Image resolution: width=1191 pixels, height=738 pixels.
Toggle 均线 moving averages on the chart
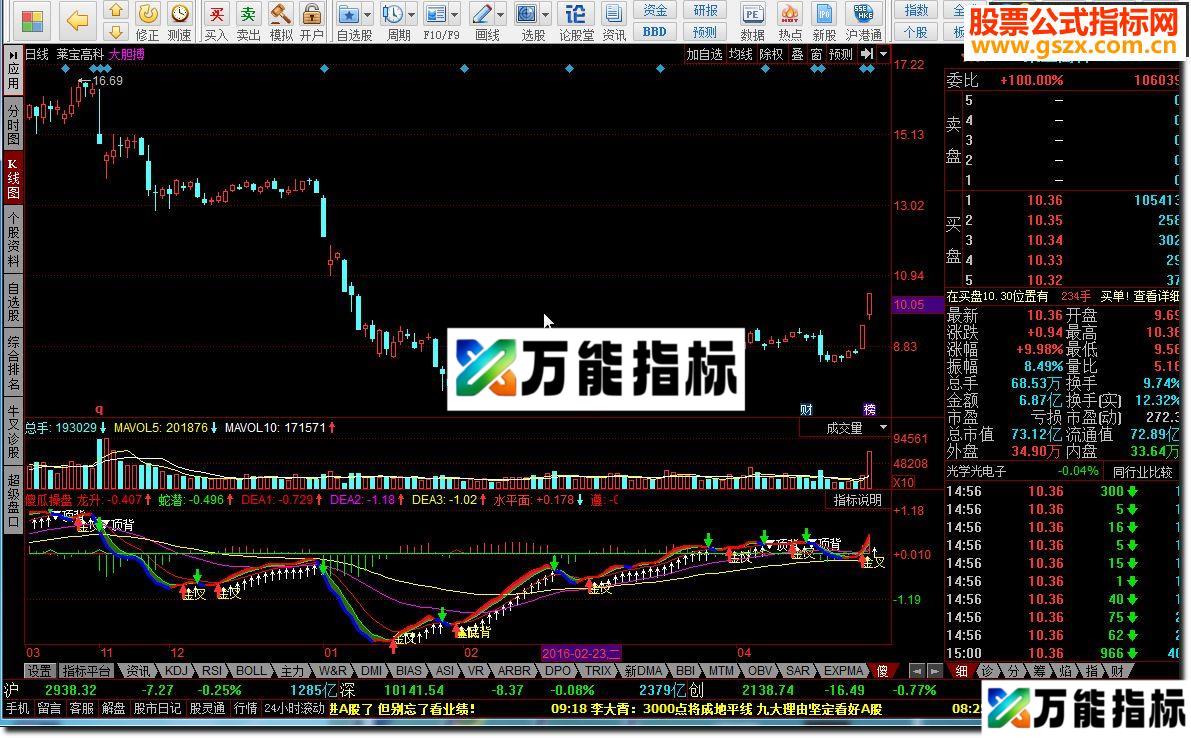(743, 55)
